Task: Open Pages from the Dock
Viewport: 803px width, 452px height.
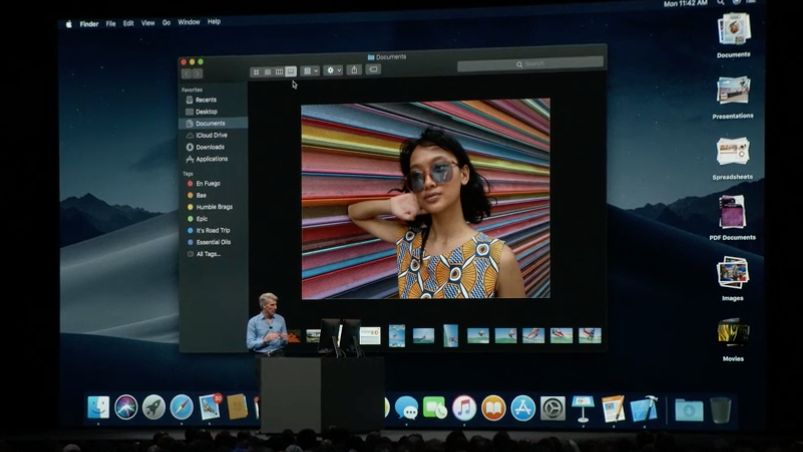Action: [613, 408]
